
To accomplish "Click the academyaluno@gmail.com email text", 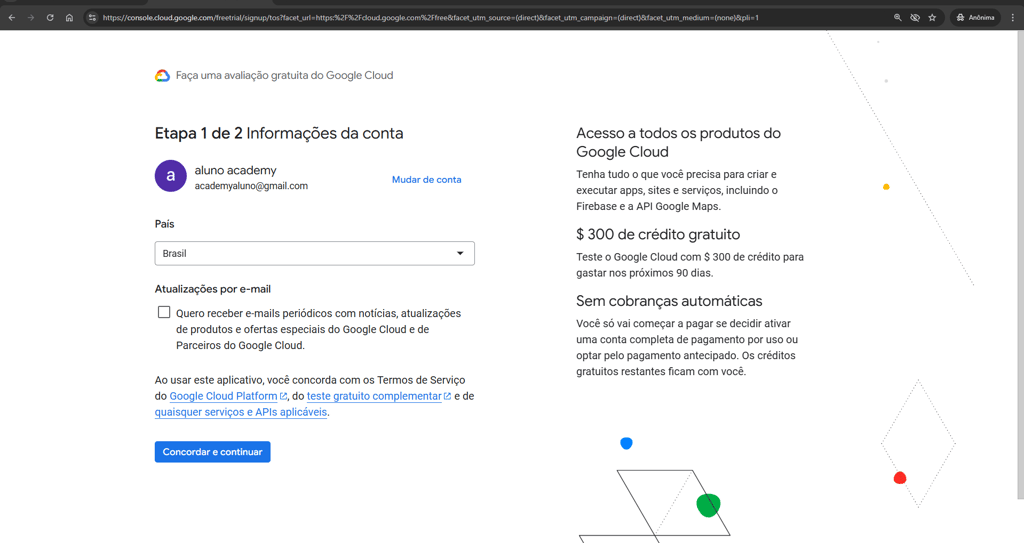I will [x=251, y=186].
